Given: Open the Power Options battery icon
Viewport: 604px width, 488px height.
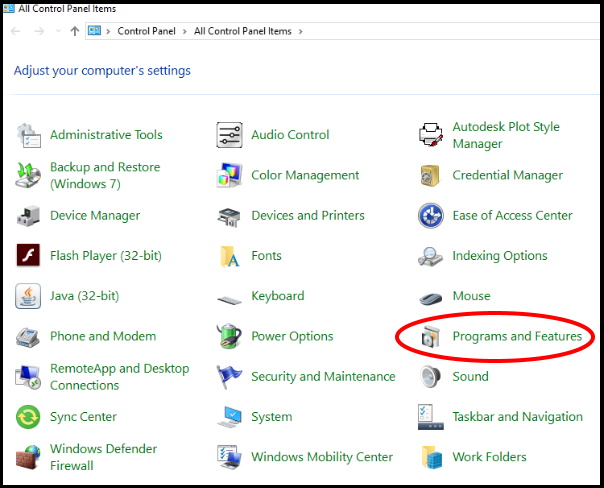Looking at the screenshot, I should pyautogui.click(x=229, y=336).
